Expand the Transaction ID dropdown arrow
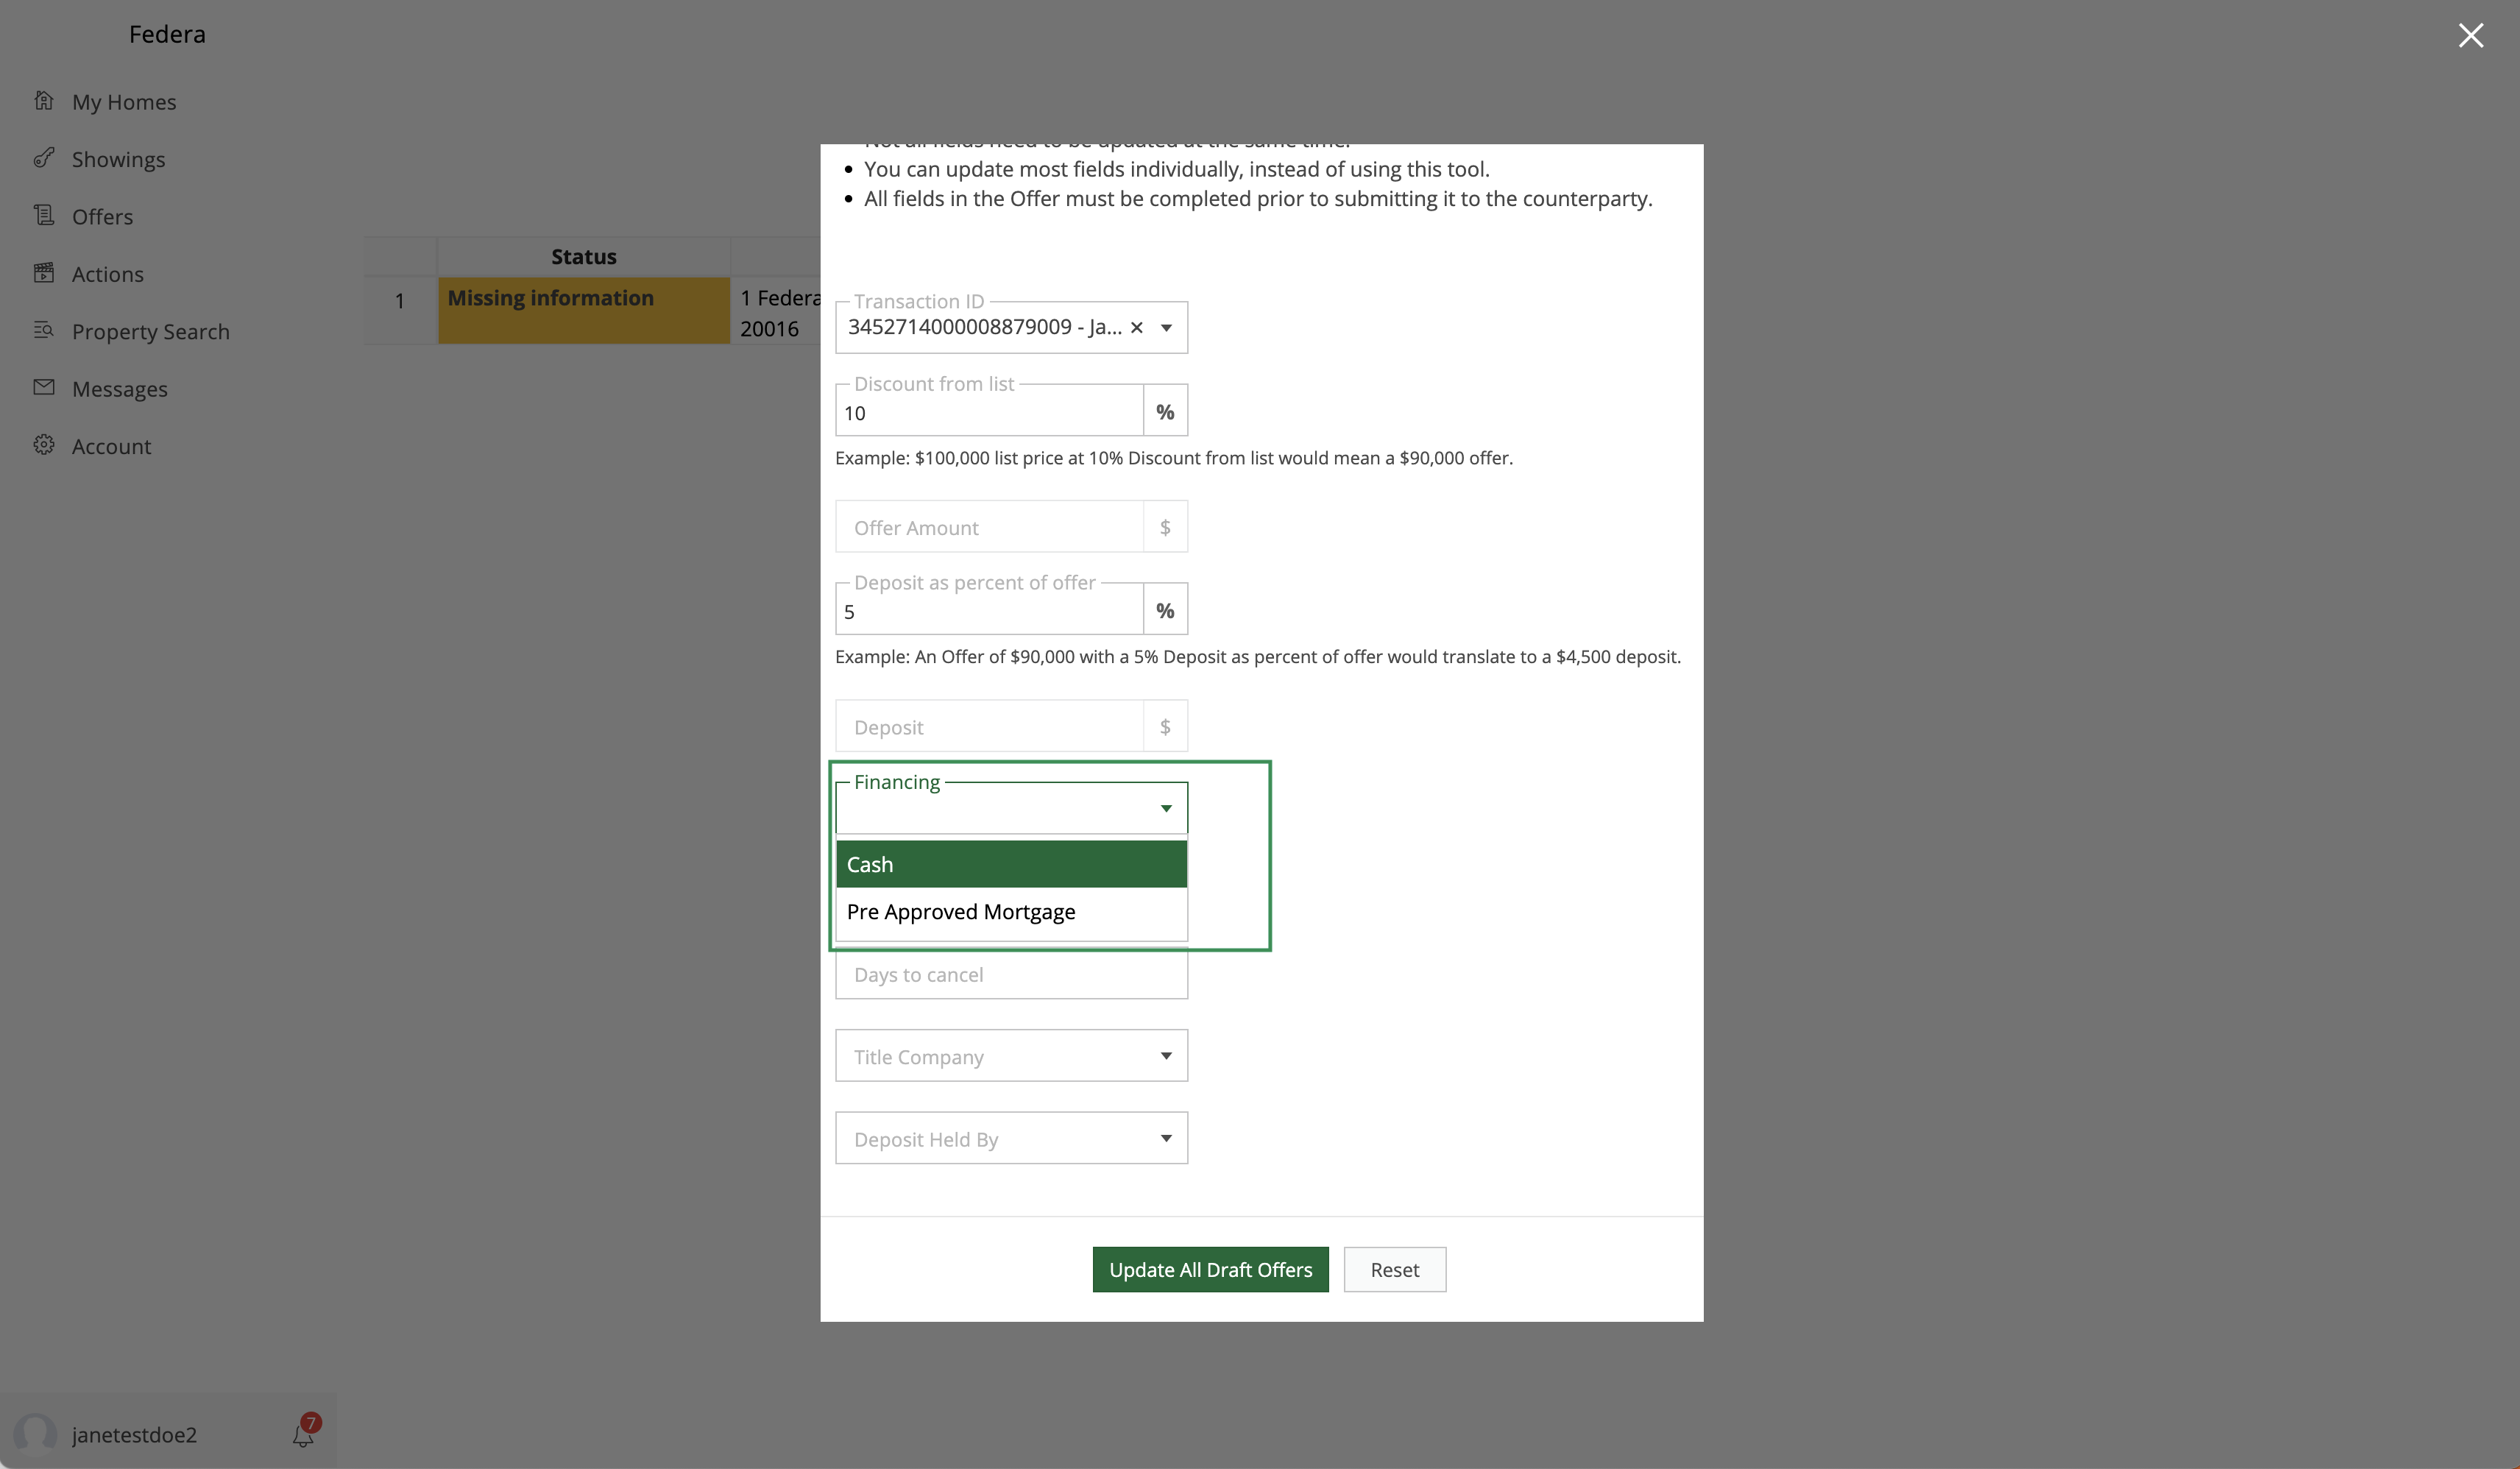This screenshot has height=1469, width=2520. 1166,328
